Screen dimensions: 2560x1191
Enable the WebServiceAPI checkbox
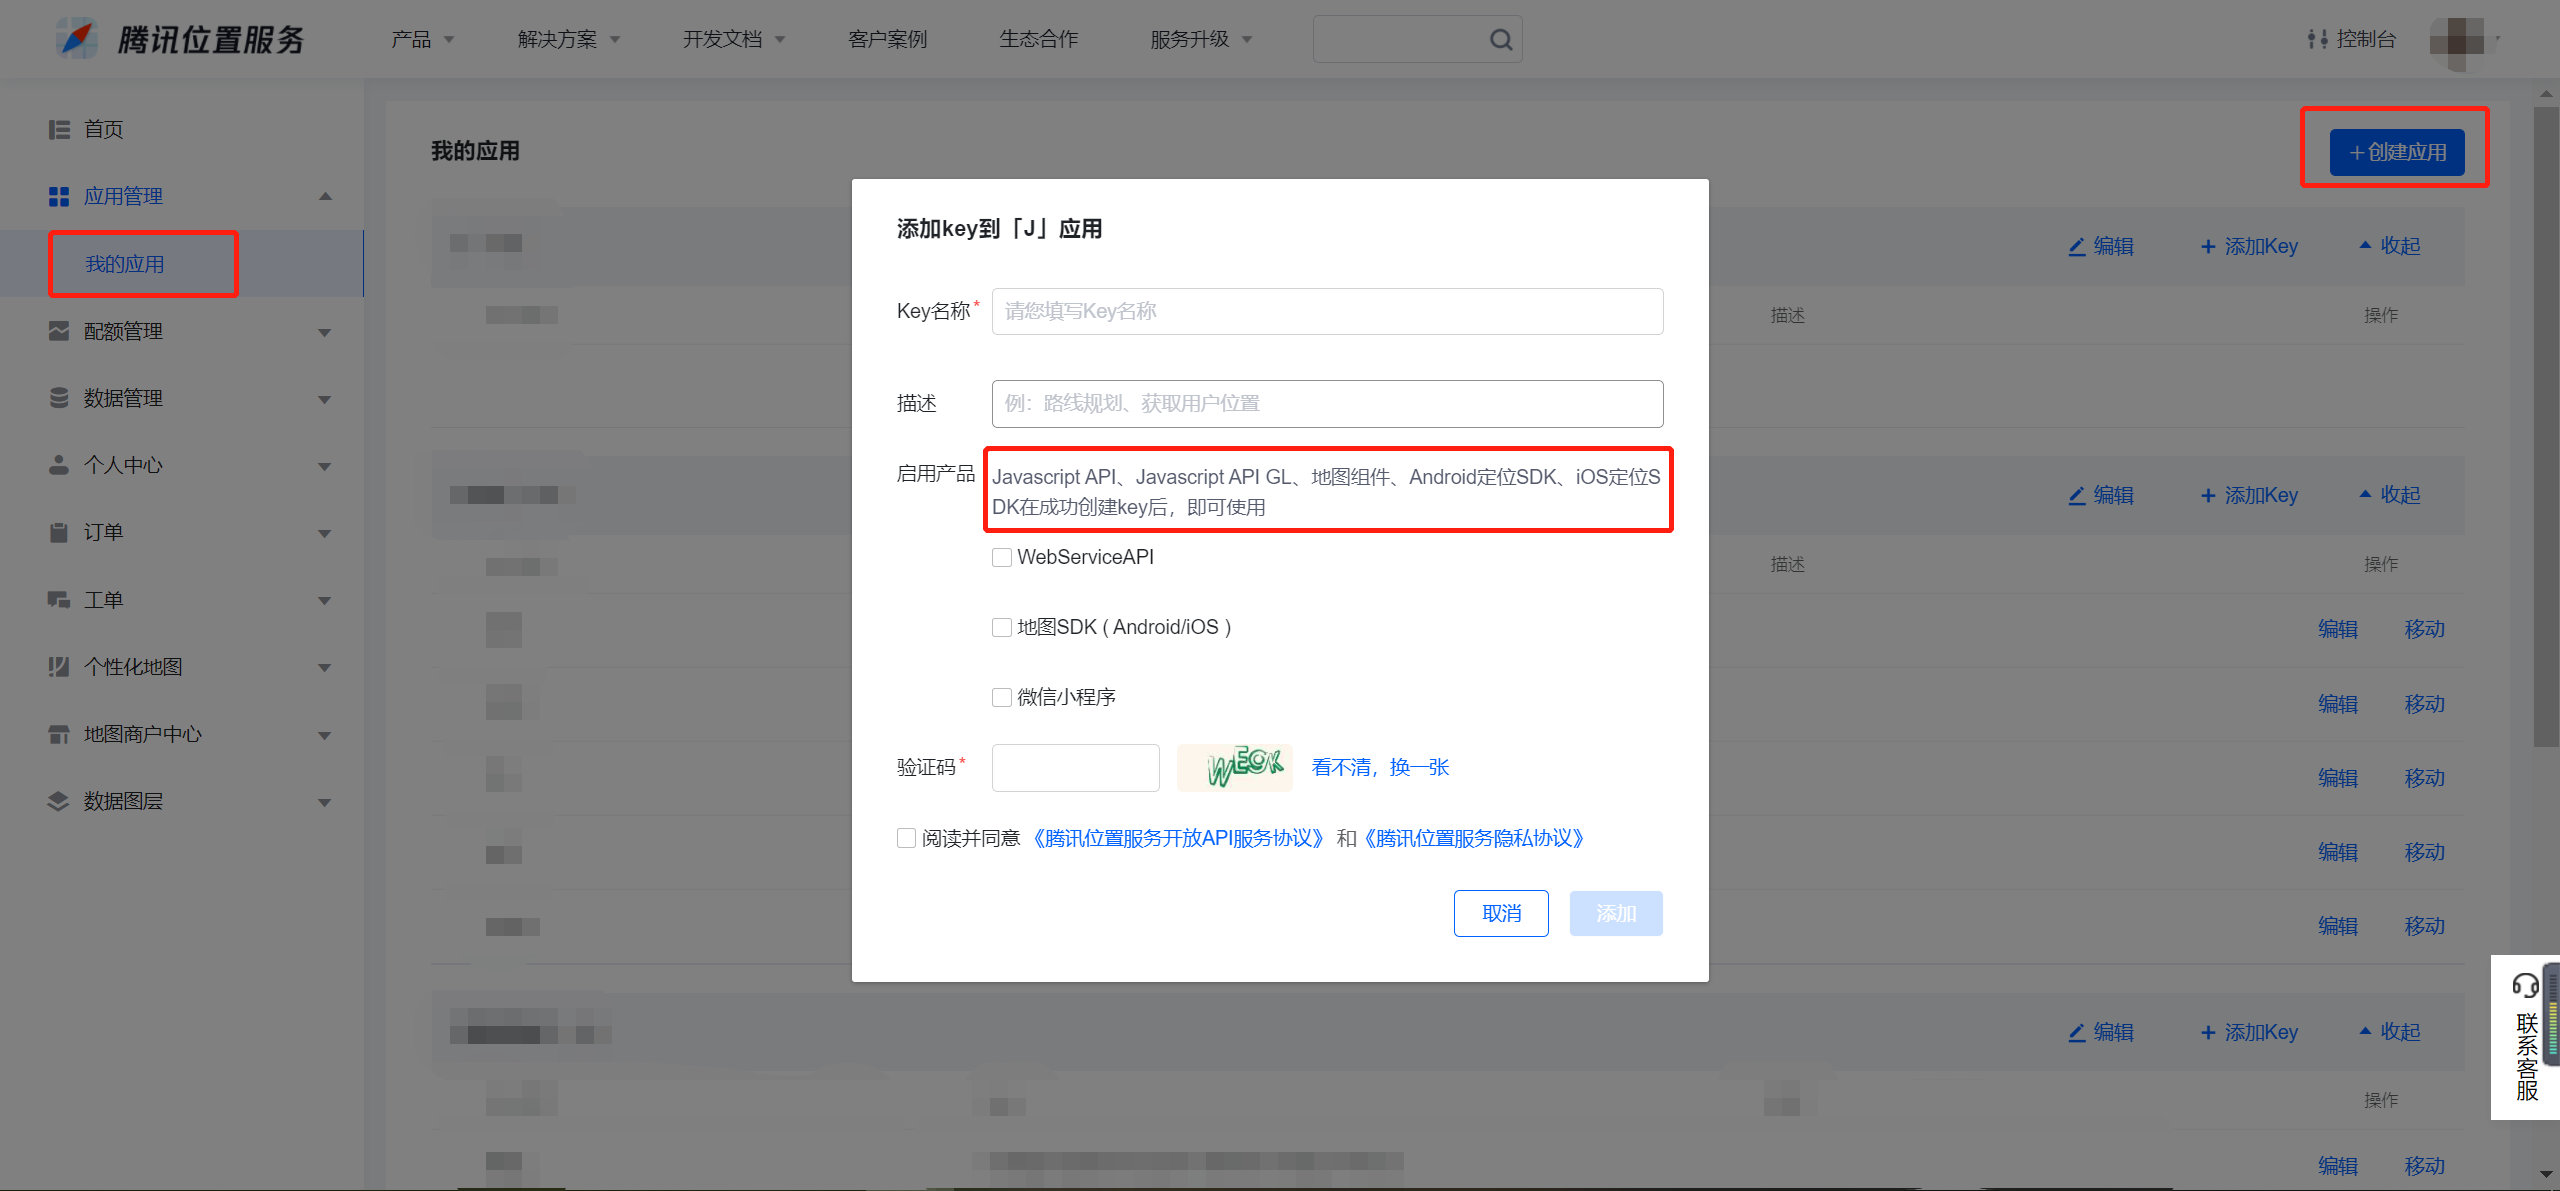[x=1001, y=558]
